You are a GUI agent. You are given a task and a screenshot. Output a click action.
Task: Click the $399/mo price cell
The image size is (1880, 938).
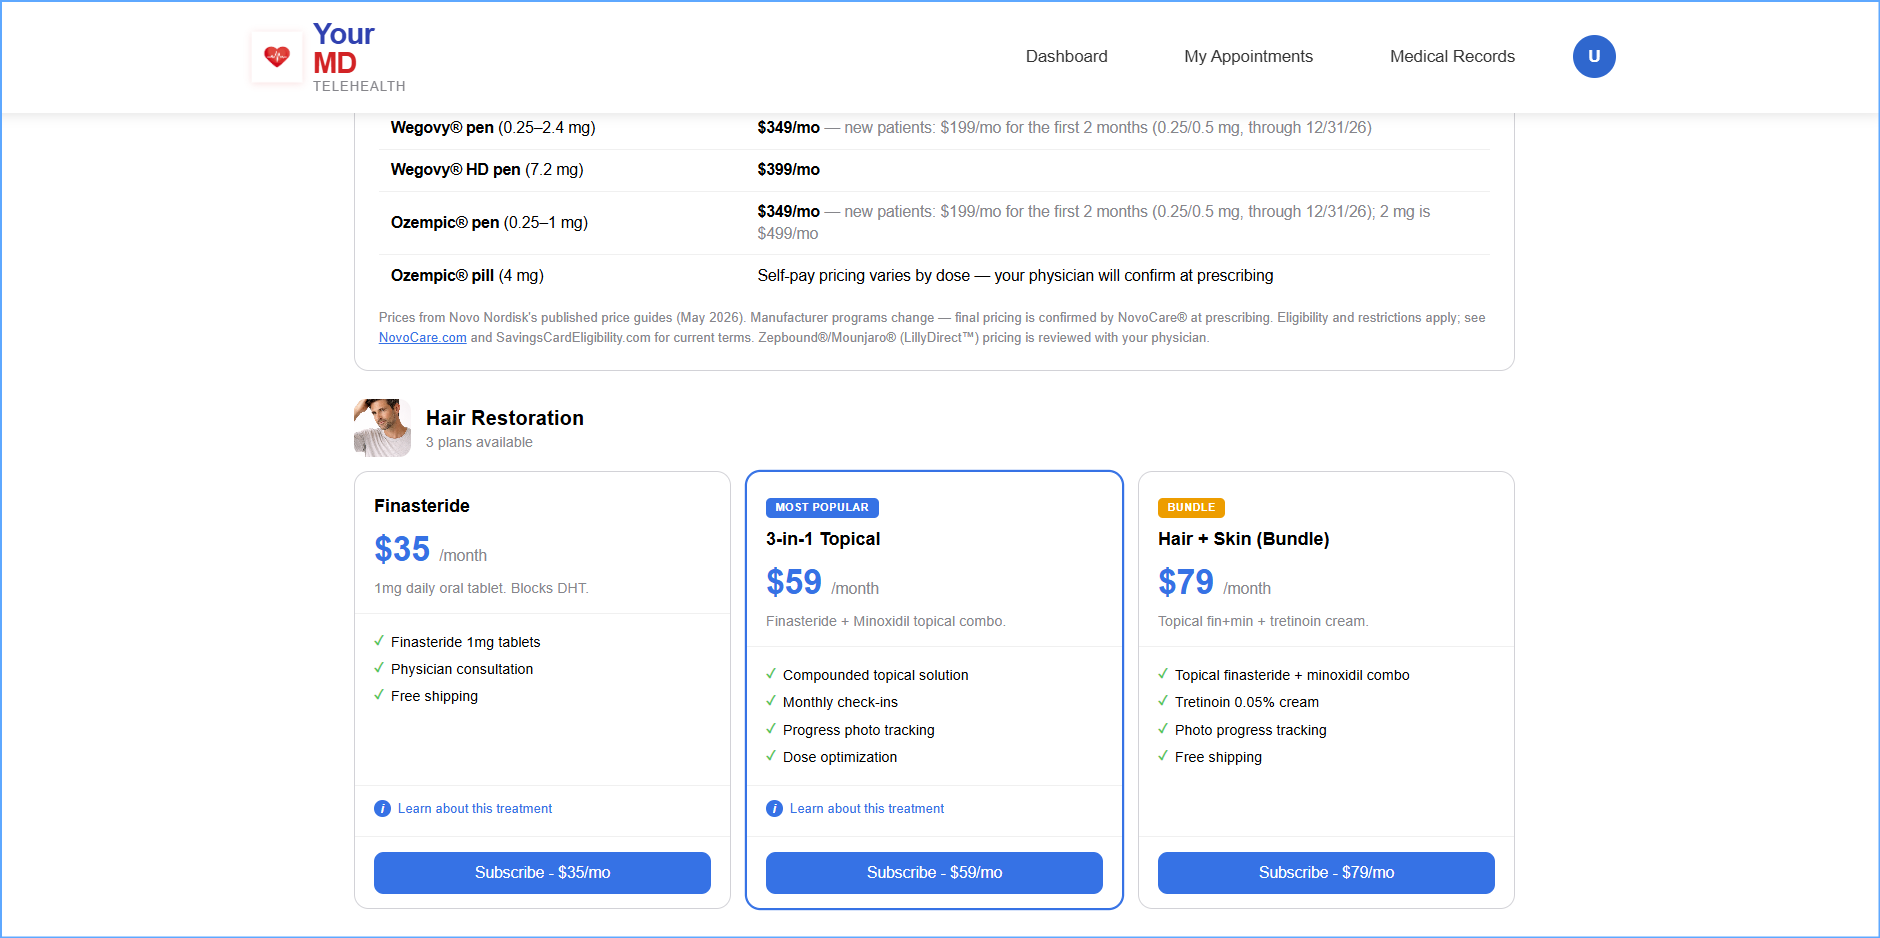pos(788,170)
